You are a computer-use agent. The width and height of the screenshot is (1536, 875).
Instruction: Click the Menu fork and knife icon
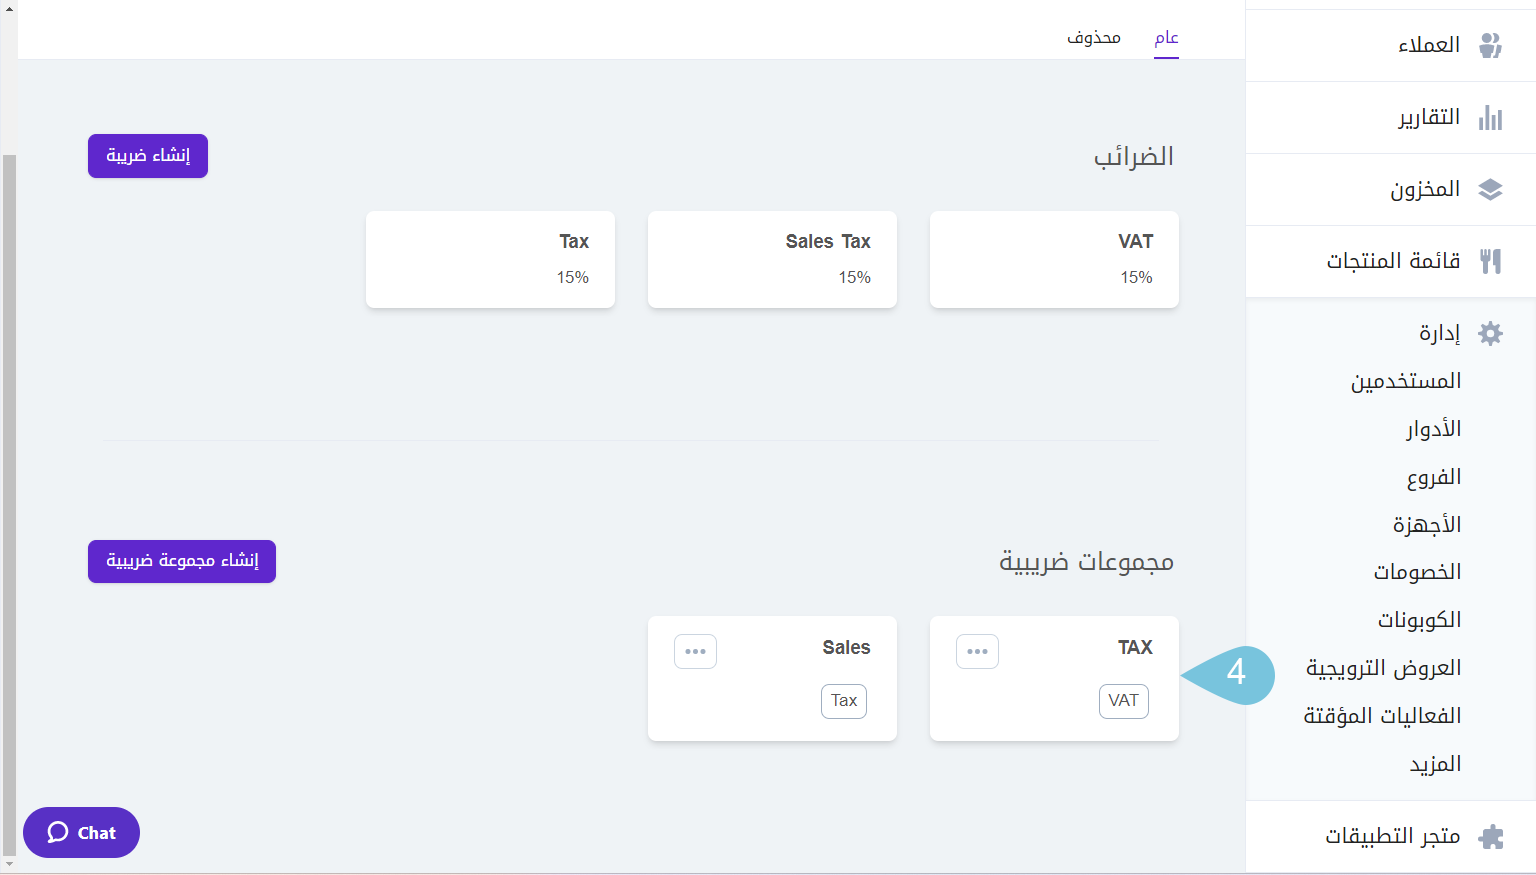(1490, 262)
